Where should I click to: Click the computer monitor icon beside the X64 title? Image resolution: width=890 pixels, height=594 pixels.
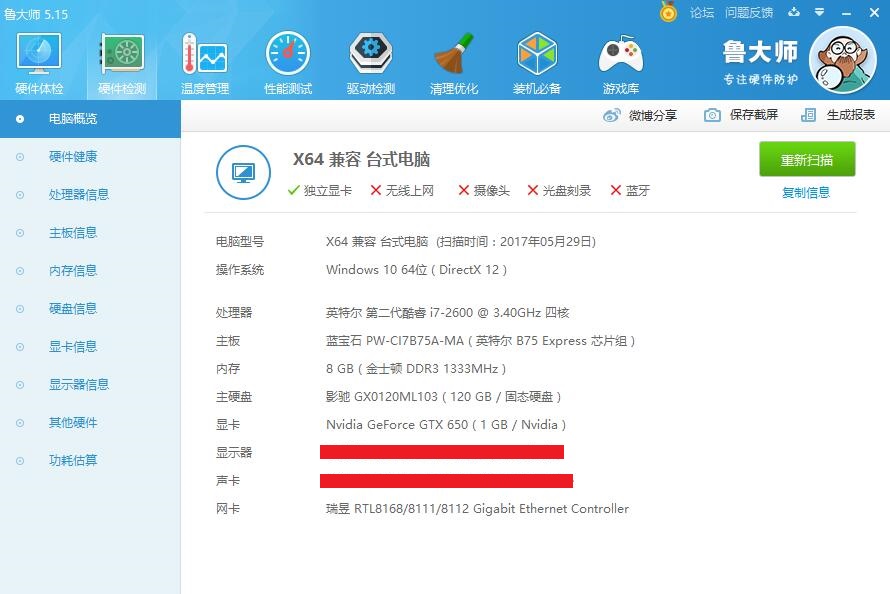click(x=243, y=172)
